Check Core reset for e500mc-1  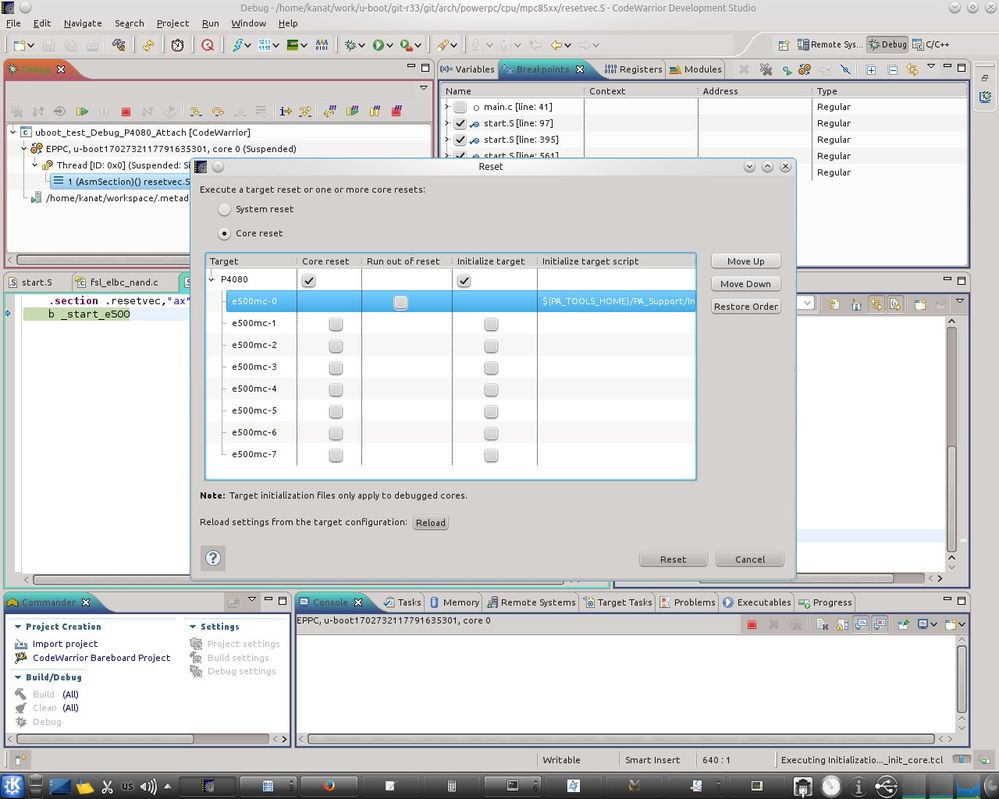pyautogui.click(x=336, y=324)
